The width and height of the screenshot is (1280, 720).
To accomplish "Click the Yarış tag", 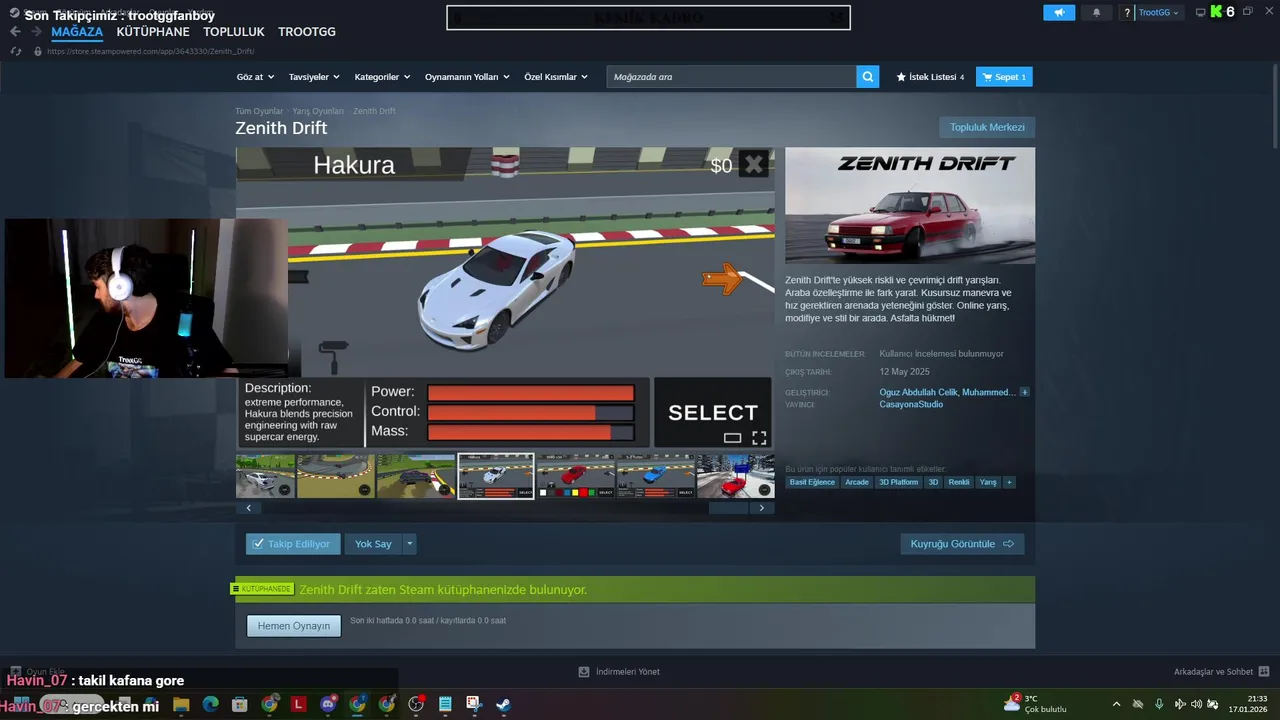I will click(988, 482).
